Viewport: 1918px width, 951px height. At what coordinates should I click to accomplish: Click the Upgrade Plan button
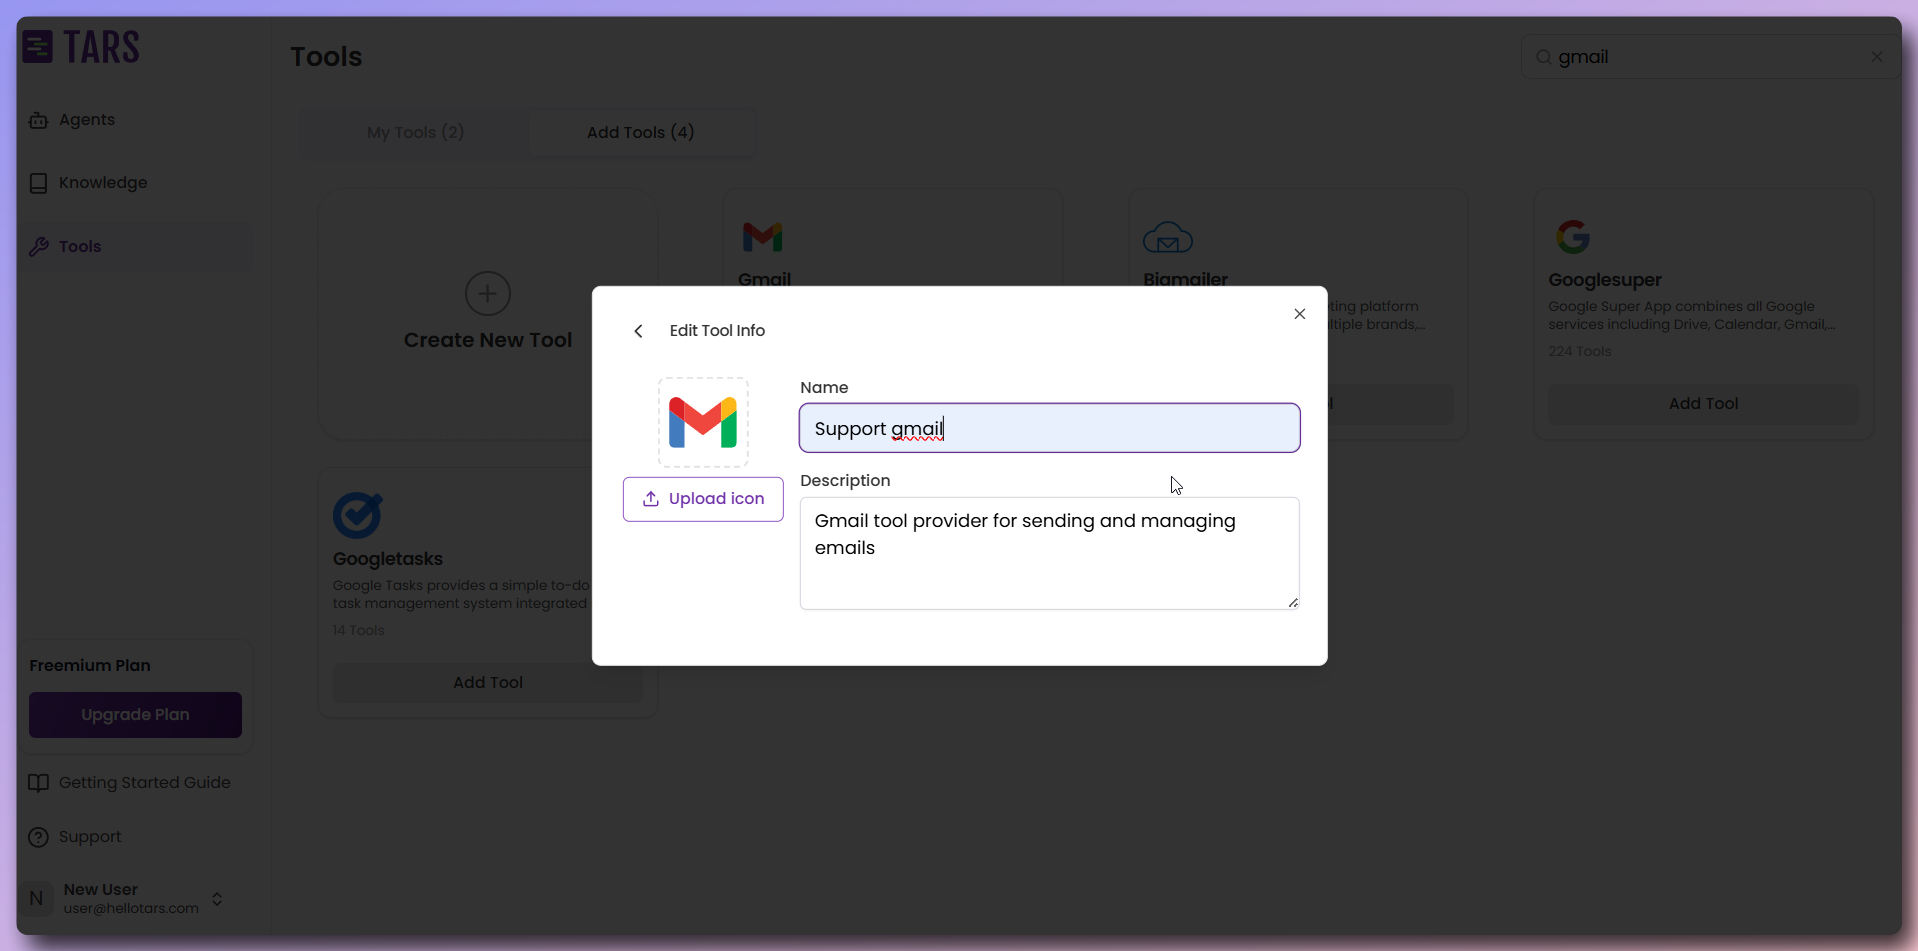click(x=135, y=714)
